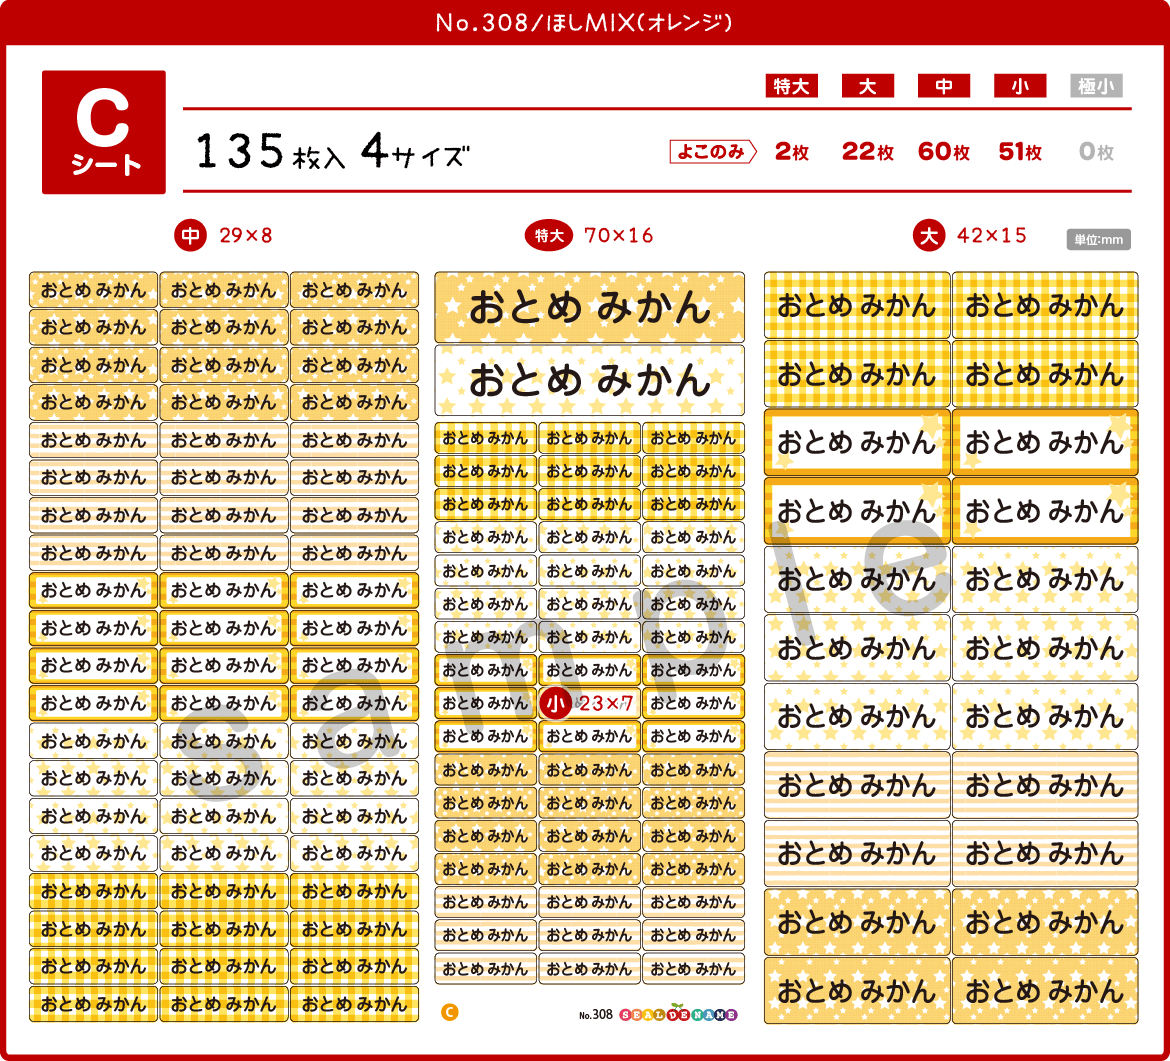The image size is (1170, 1061).
Task: Click the gray 0枚 count under 極小
Action: click(x=1096, y=151)
